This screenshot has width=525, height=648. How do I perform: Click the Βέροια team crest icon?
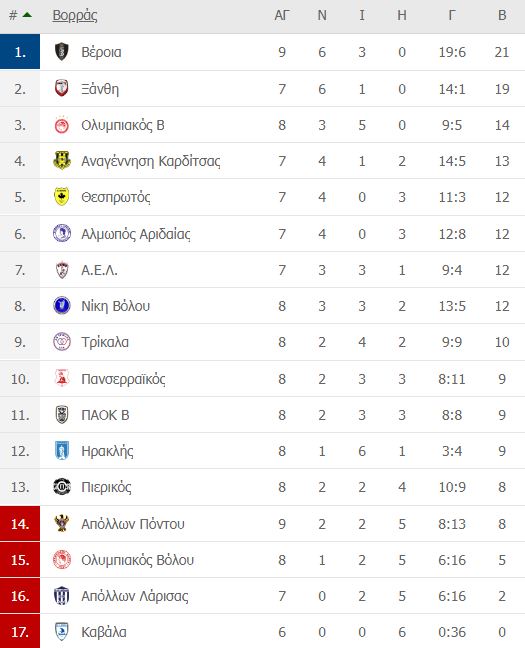tap(62, 52)
